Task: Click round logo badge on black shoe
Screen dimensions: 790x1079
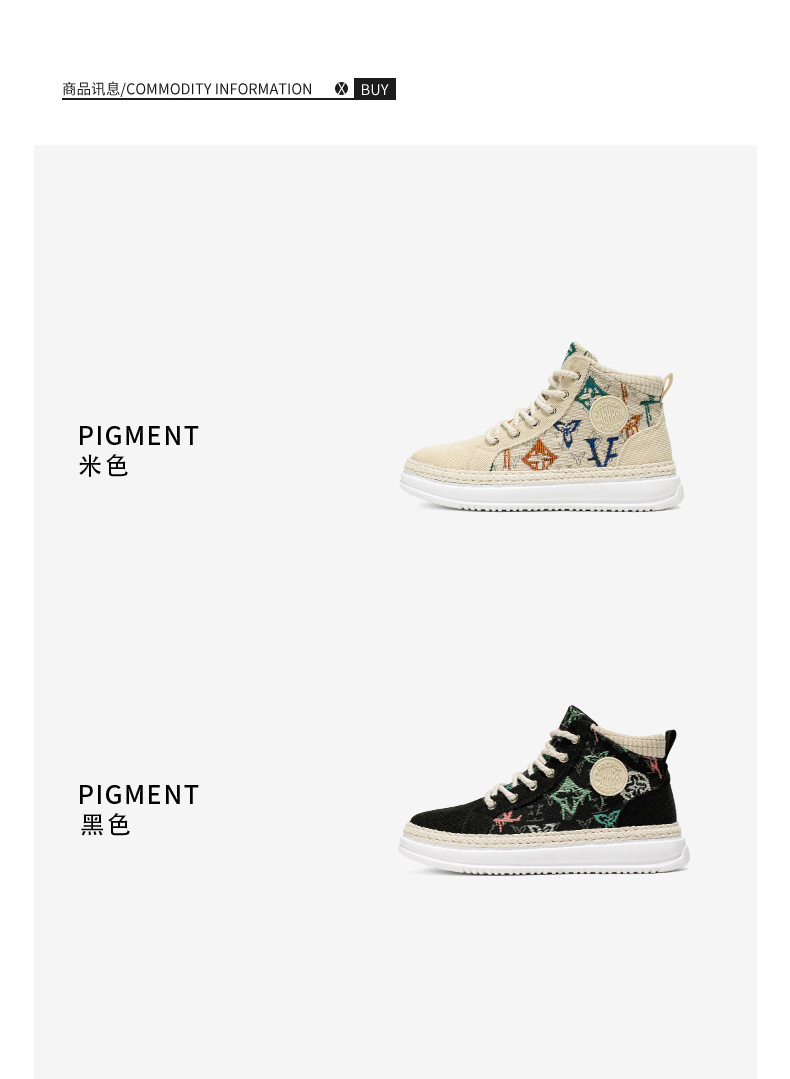Action: [608, 777]
